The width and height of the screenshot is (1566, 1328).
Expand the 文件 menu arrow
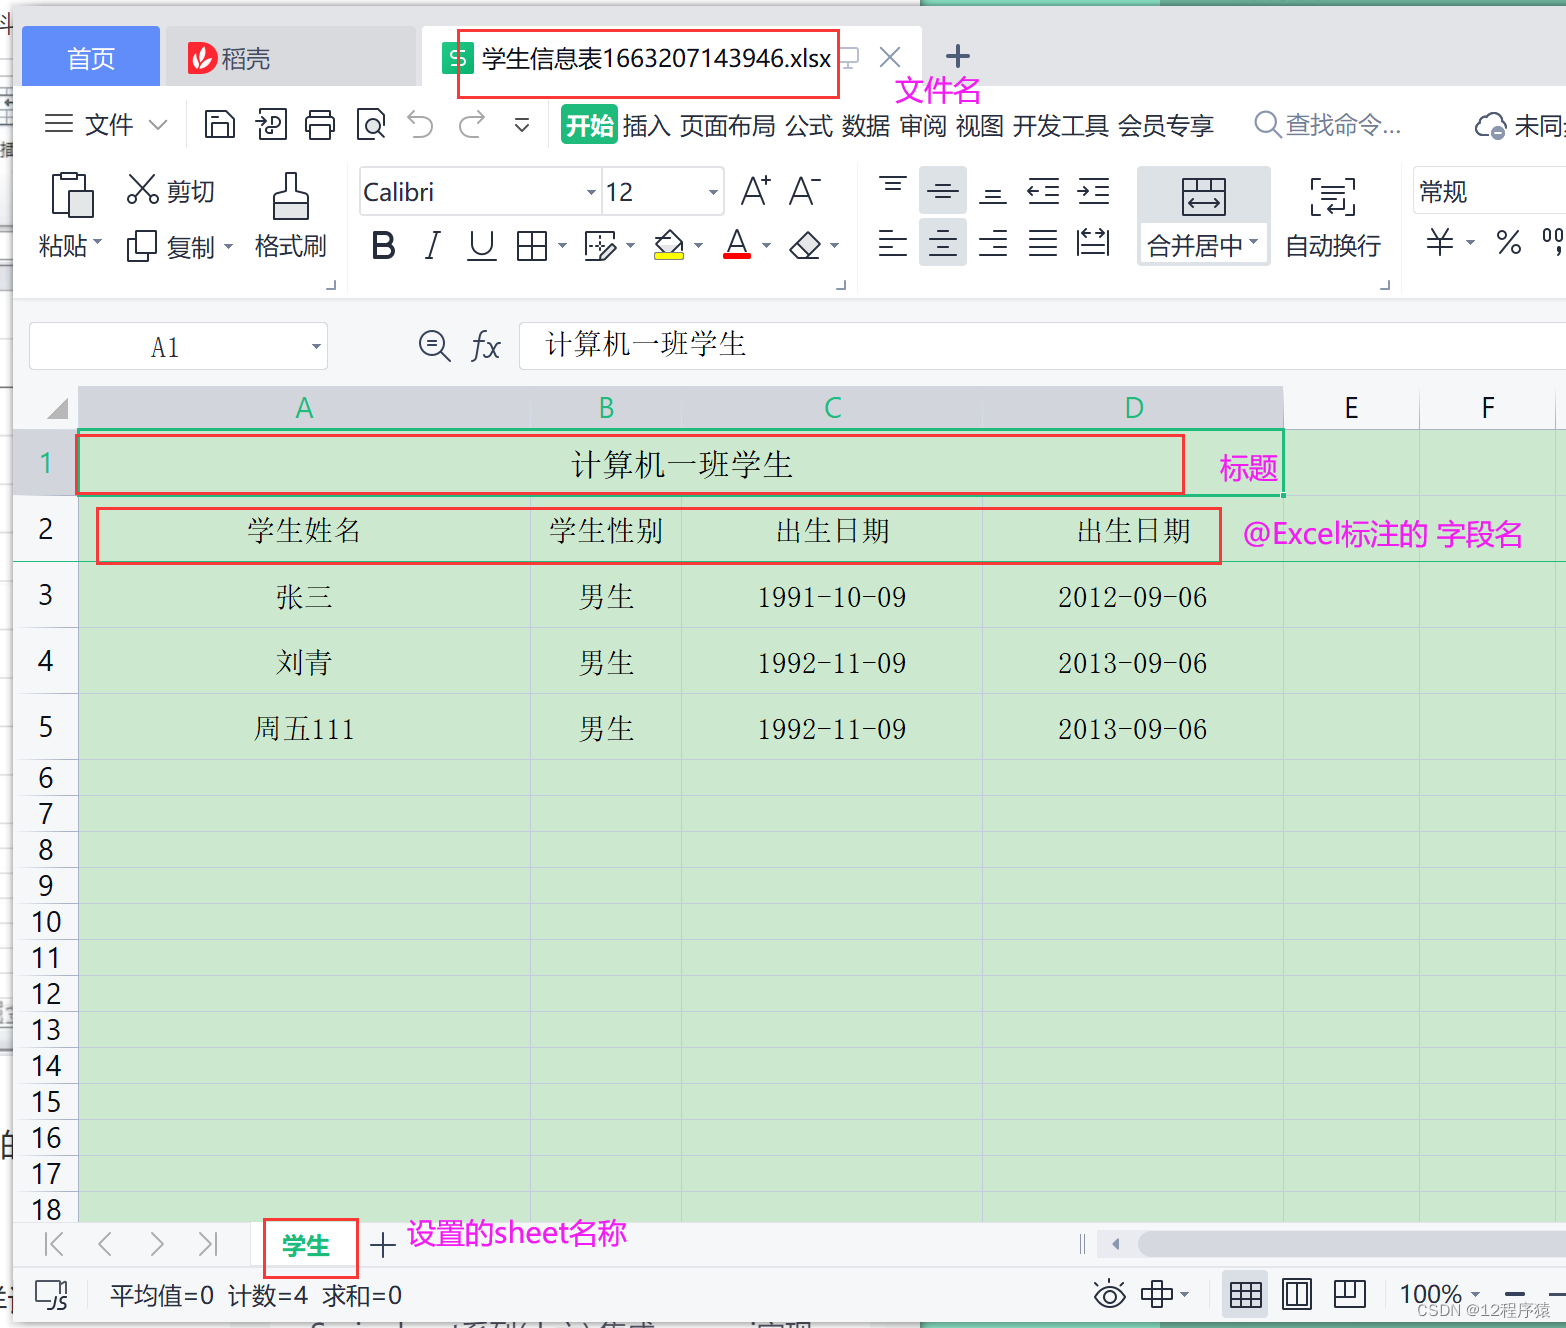click(158, 125)
